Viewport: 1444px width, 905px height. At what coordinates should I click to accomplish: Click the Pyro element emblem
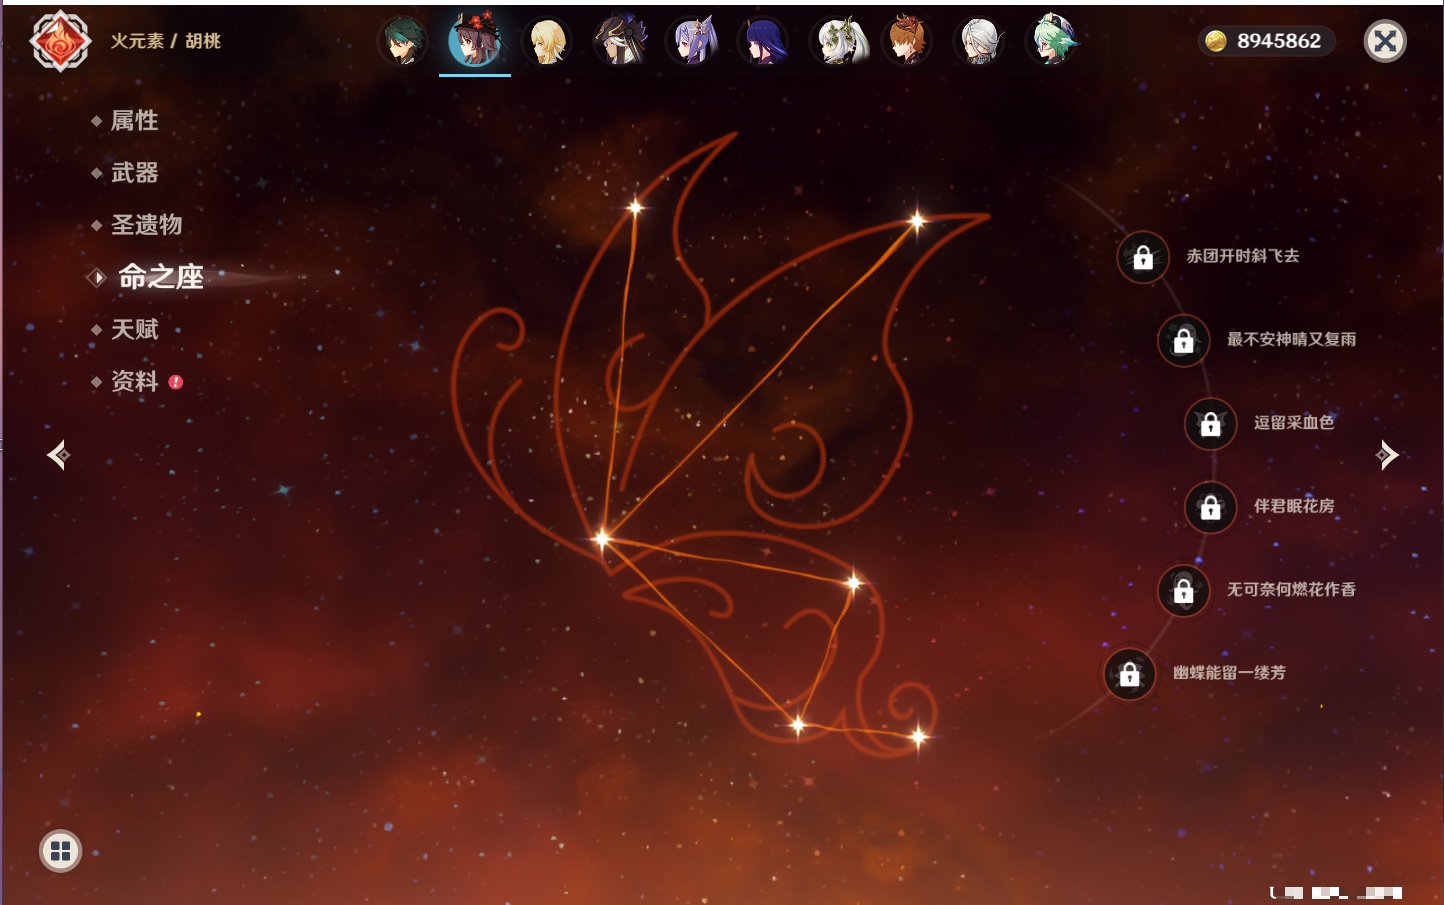60,41
